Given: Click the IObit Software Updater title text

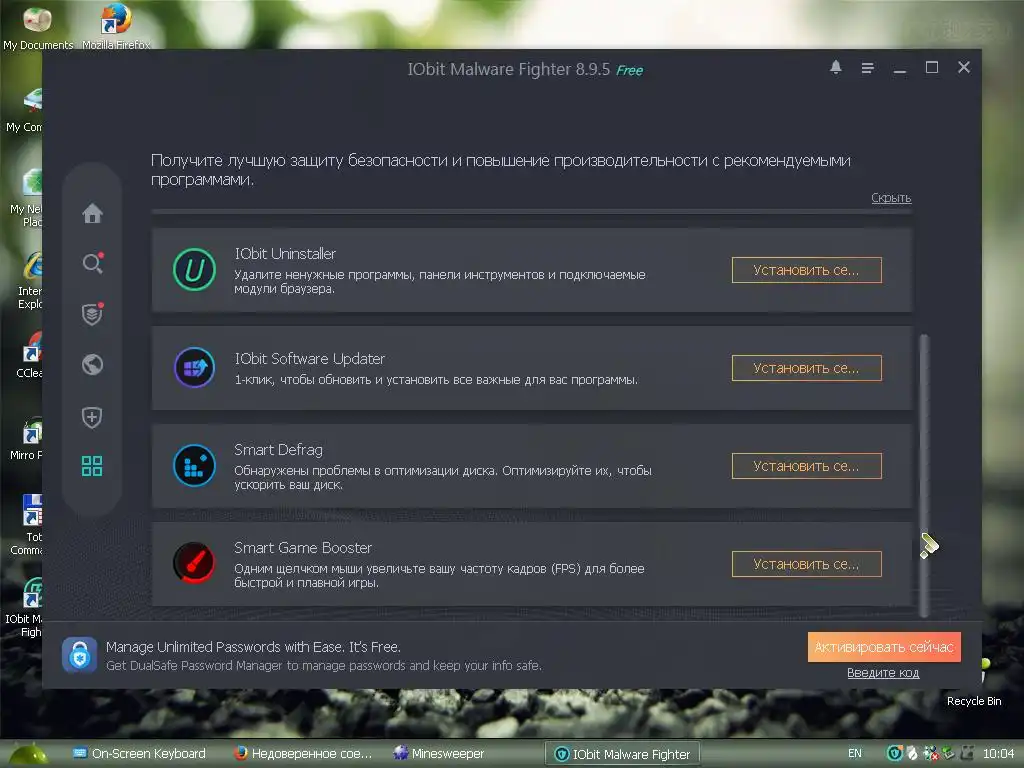Looking at the screenshot, I should pyautogui.click(x=310, y=359).
